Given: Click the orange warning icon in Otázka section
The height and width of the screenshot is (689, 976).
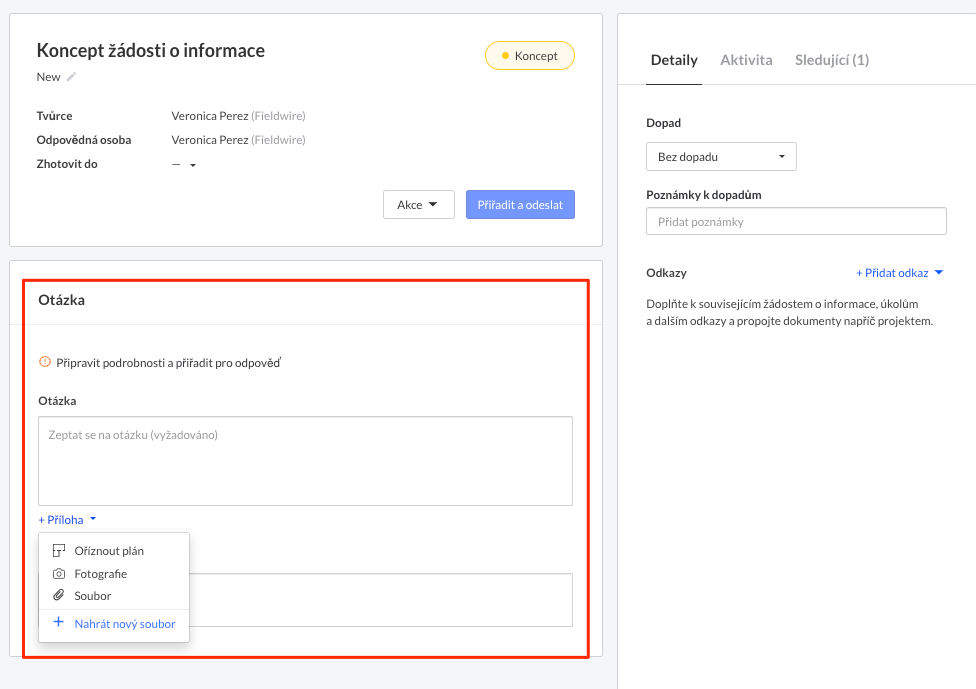Looking at the screenshot, I should pyautogui.click(x=44, y=362).
